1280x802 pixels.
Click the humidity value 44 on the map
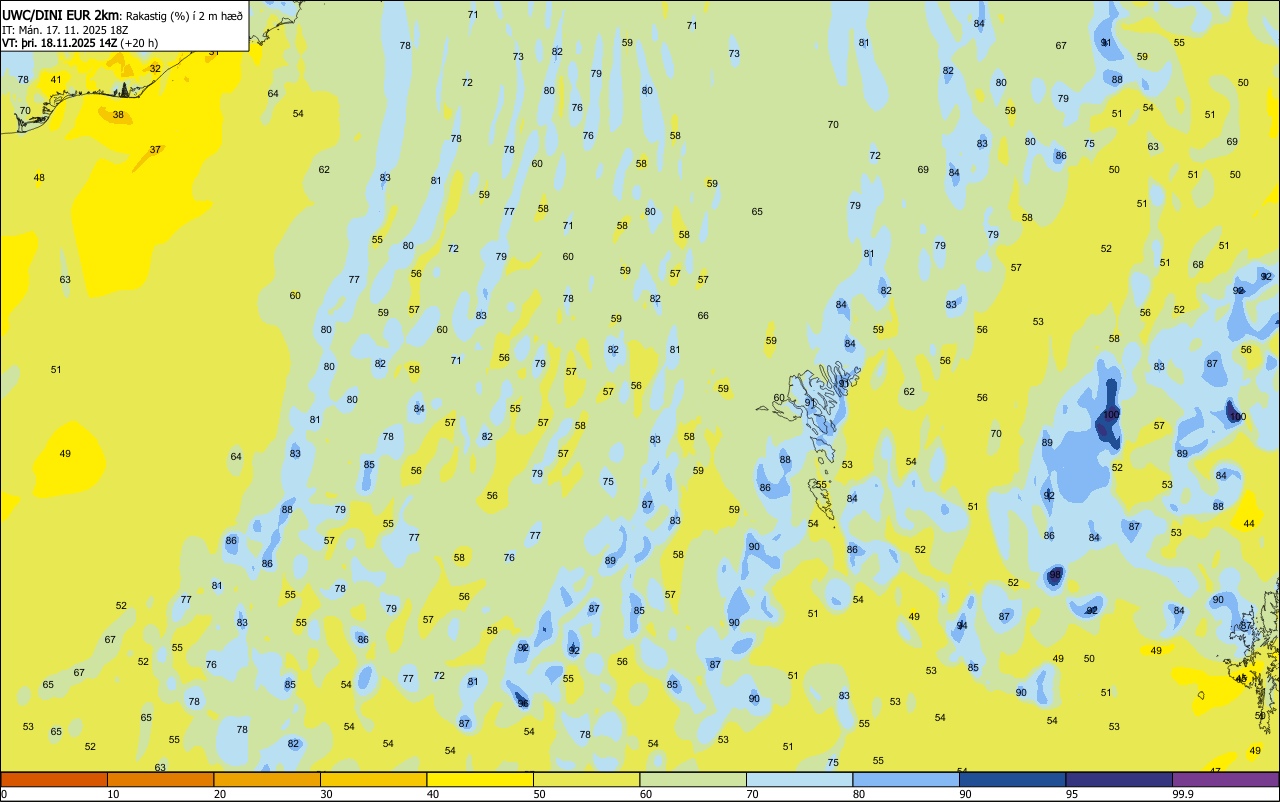[1249, 524]
